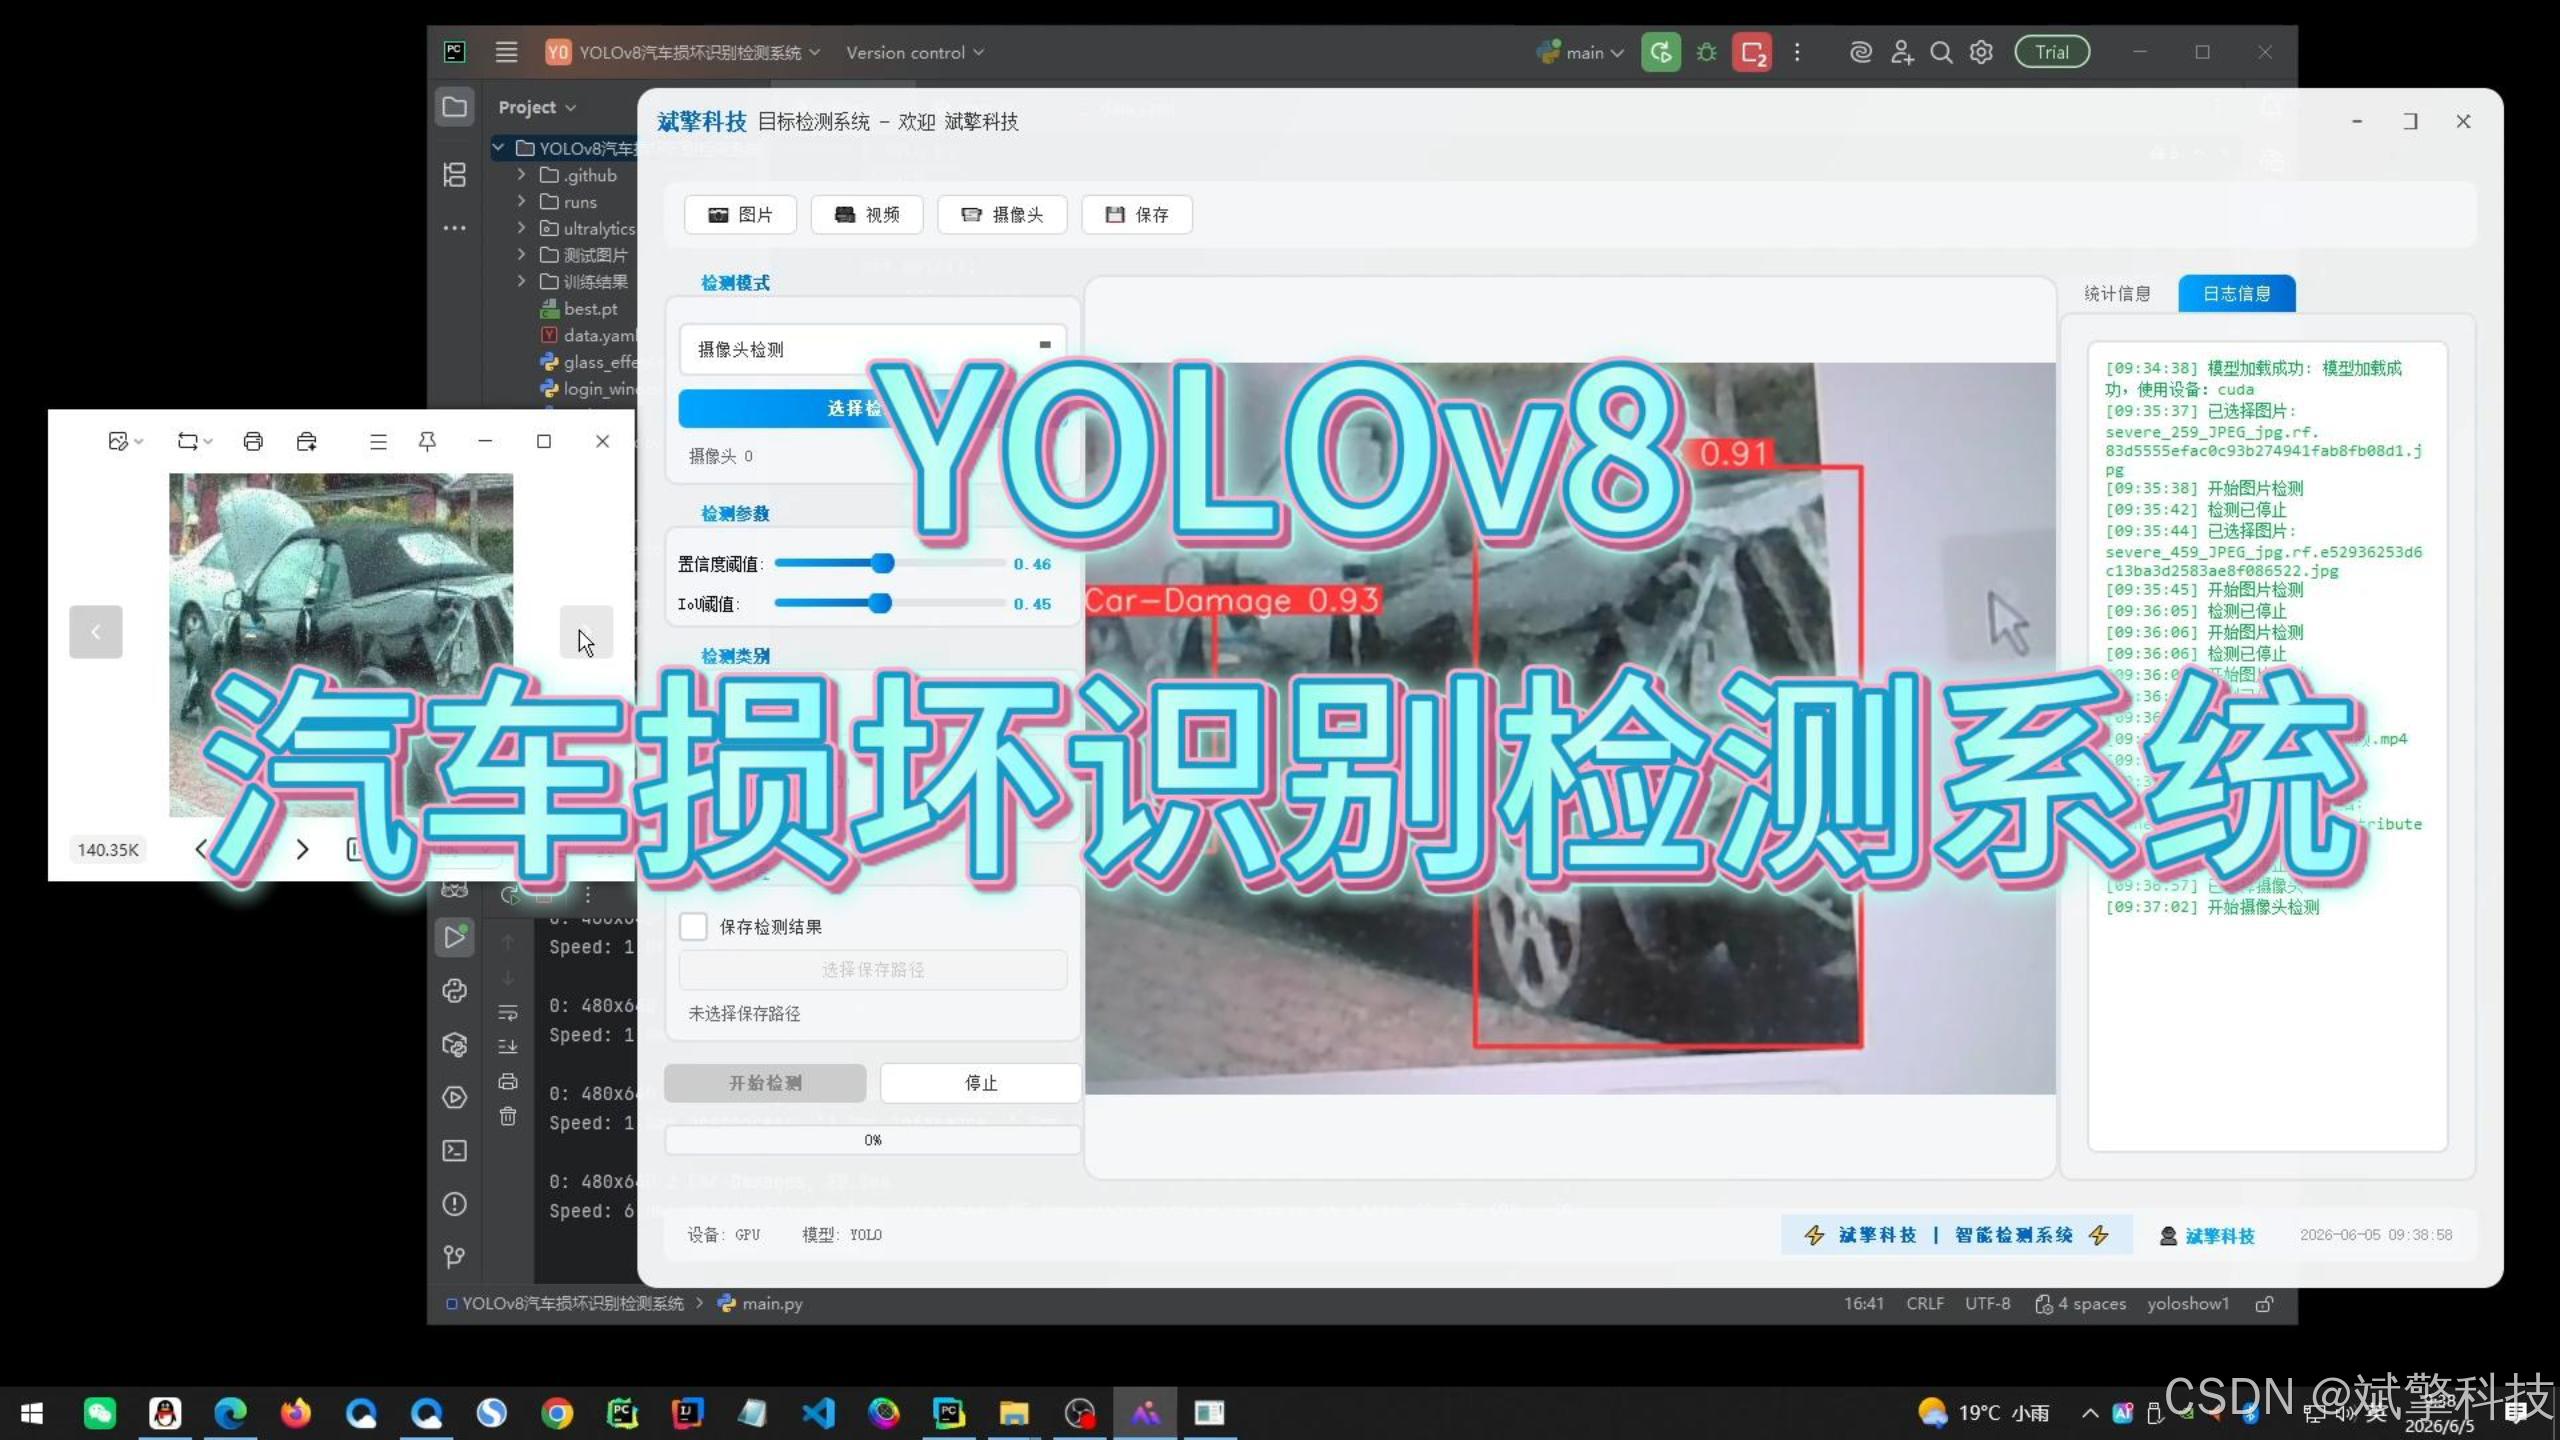
Task: Click the printer icon in the image viewer
Action: tap(253, 441)
